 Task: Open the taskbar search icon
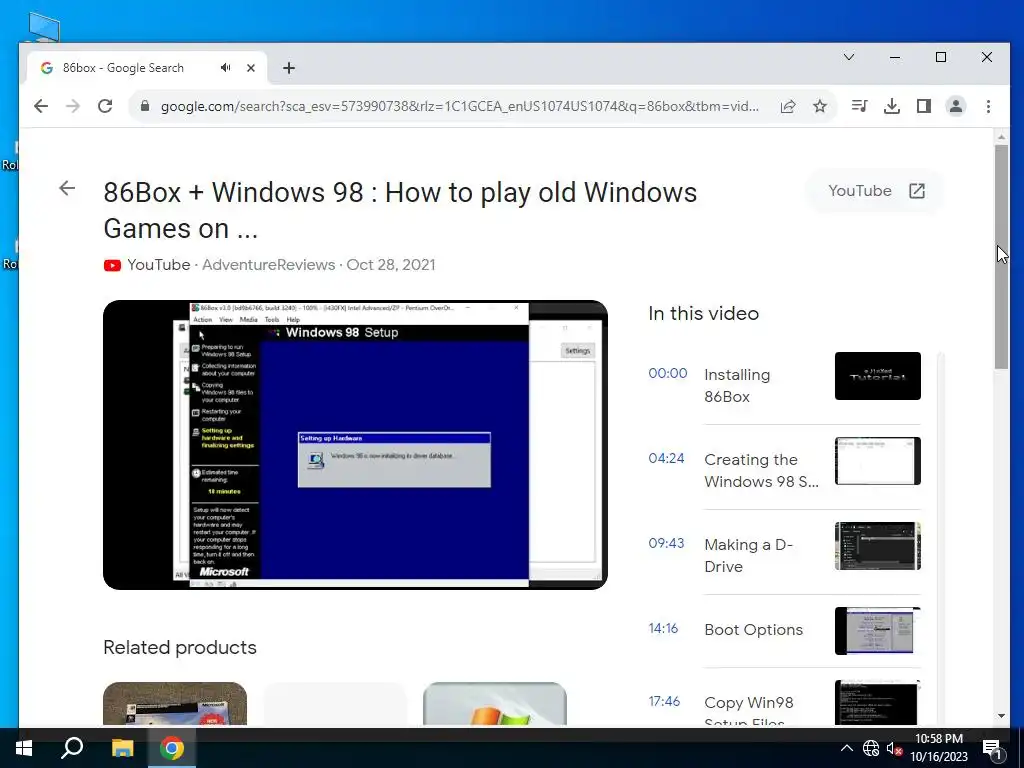coord(72,748)
